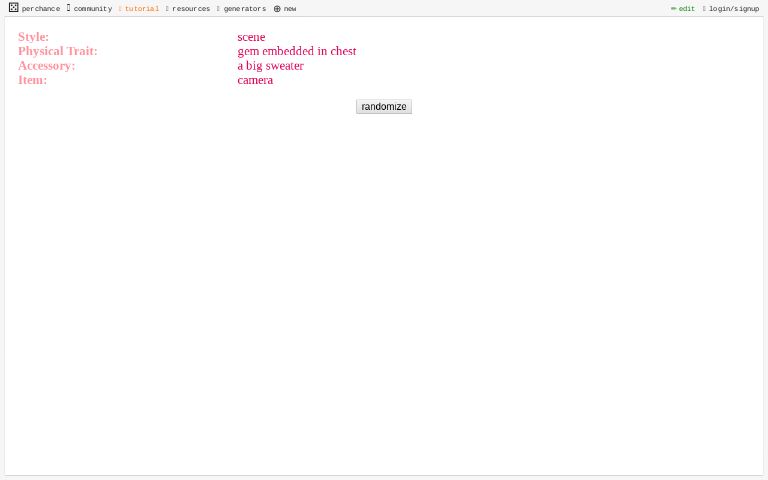The image size is (768, 480).
Task: Go to the resources page
Action: [191, 9]
